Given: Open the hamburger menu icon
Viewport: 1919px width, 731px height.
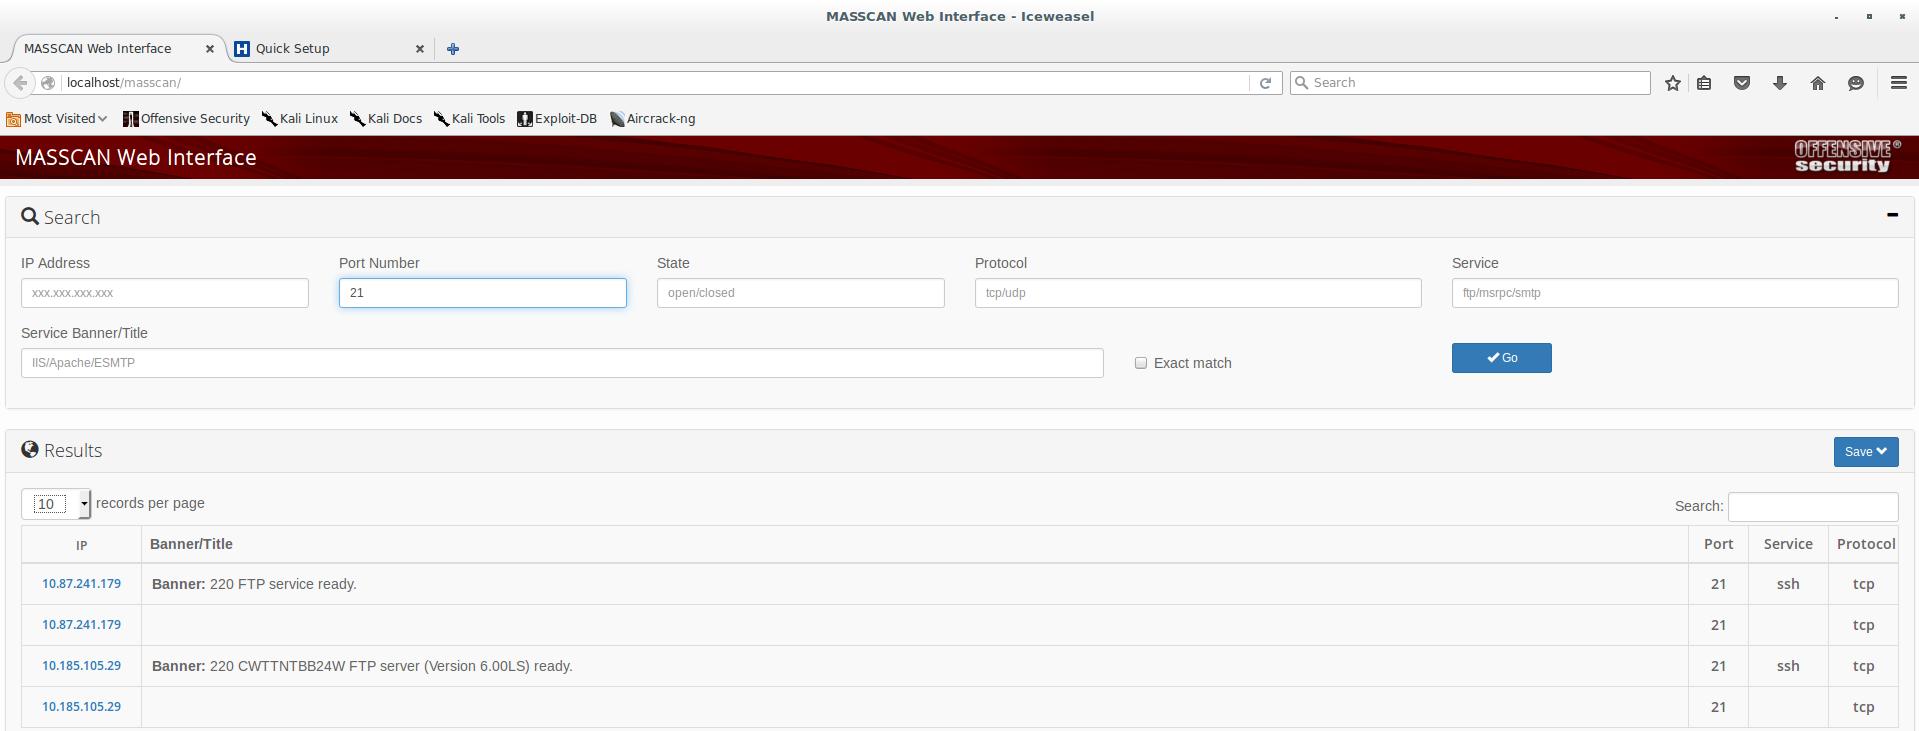Looking at the screenshot, I should click(1898, 83).
